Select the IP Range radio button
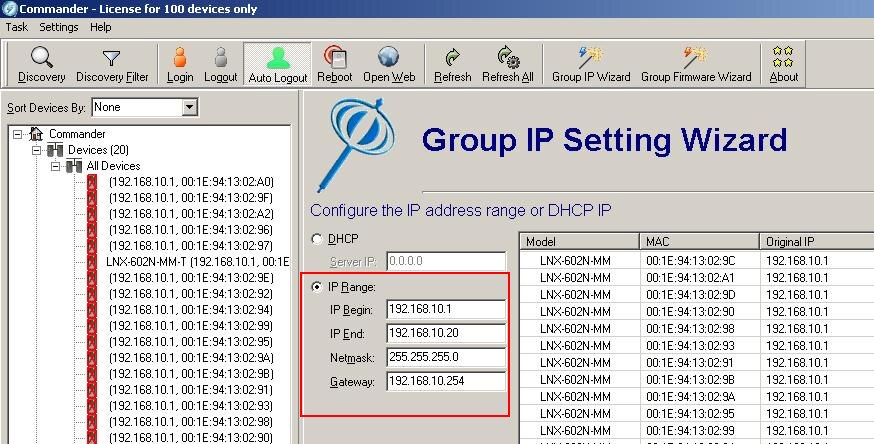Screen dimensions: 874x444 click(x=317, y=287)
